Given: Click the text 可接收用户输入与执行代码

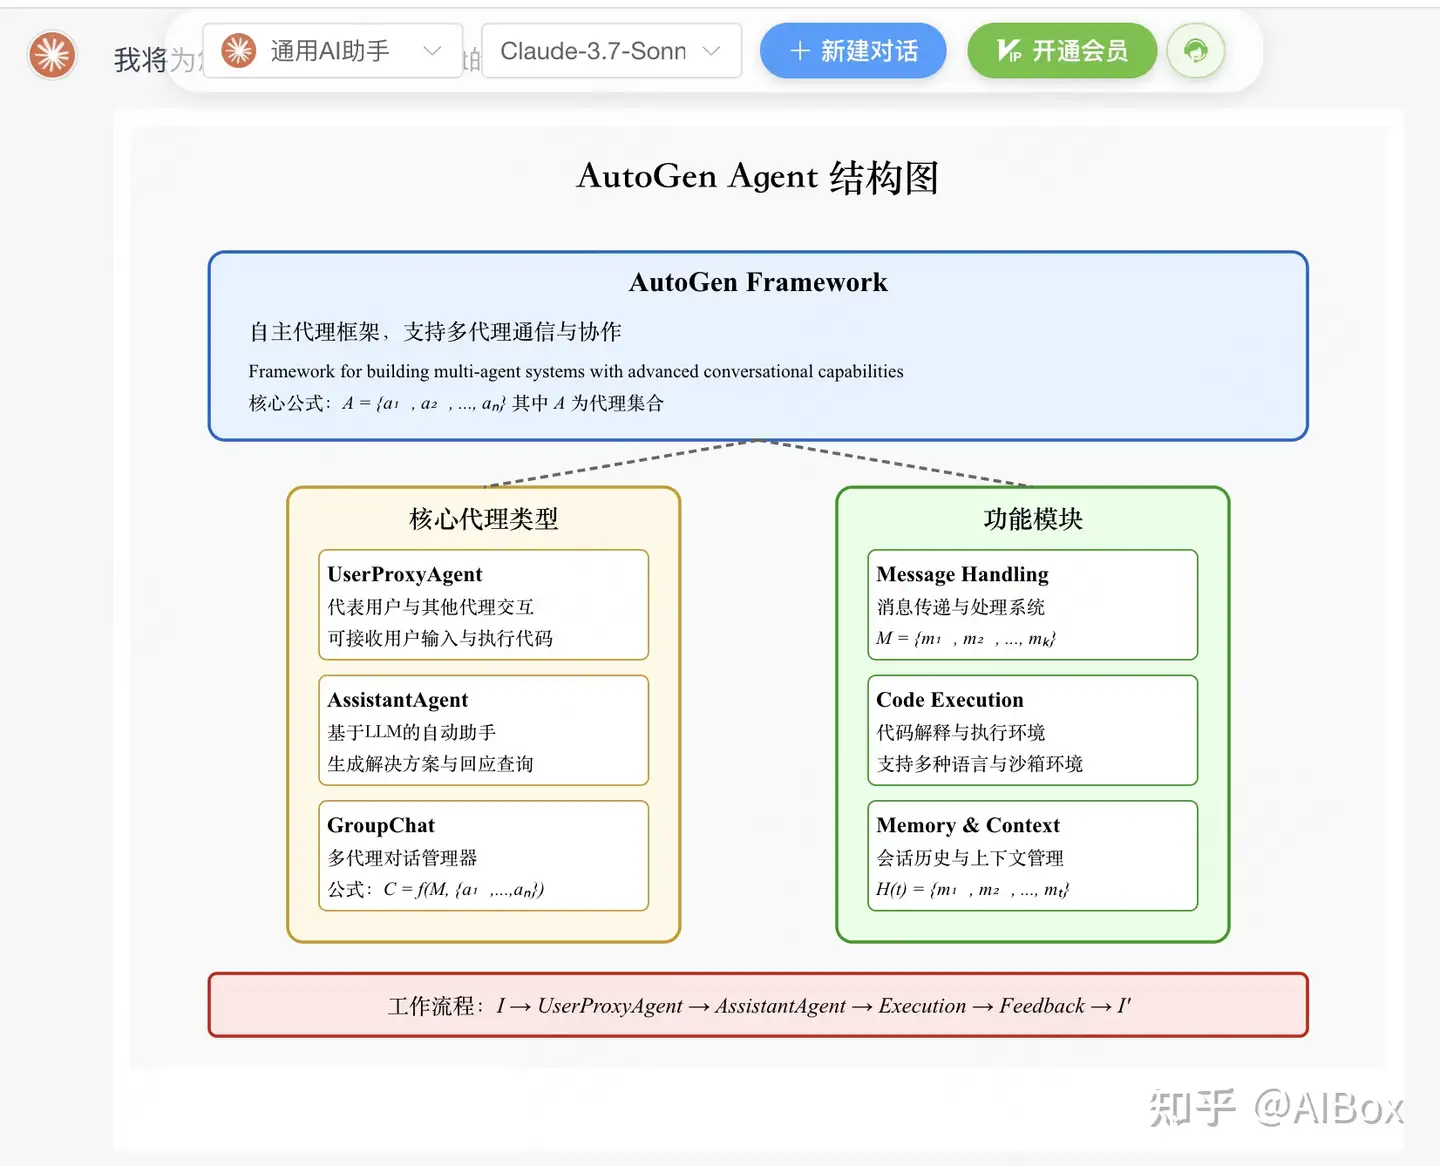Looking at the screenshot, I should coord(440,639).
